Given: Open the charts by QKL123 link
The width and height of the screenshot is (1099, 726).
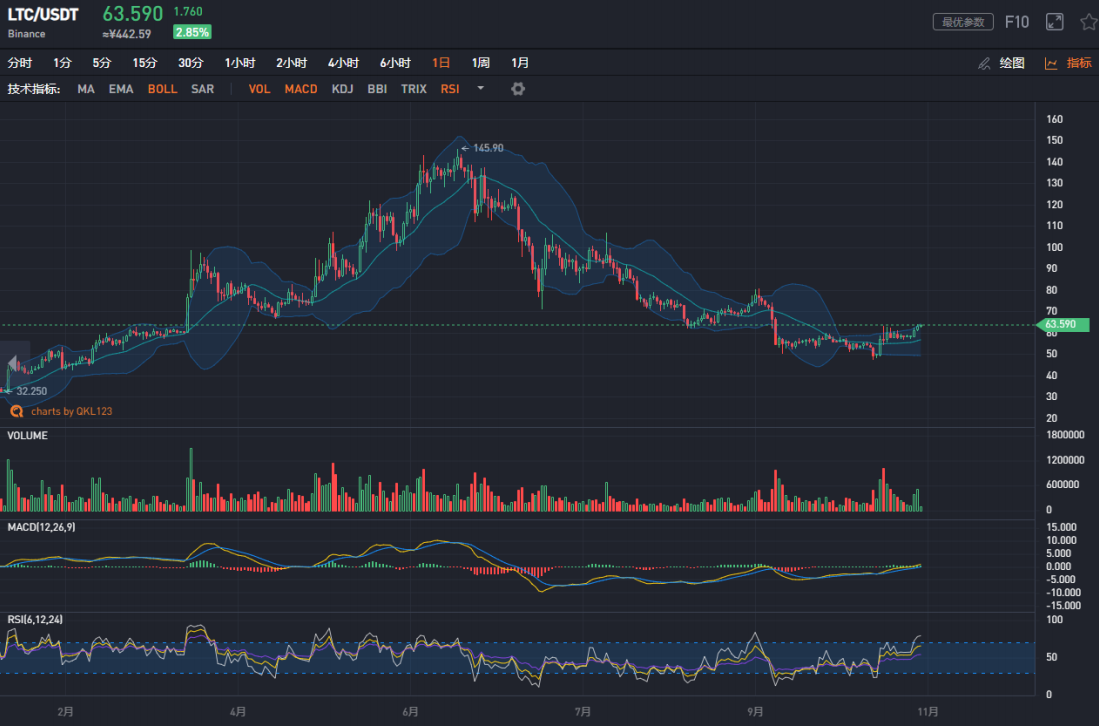Looking at the screenshot, I should coord(71,411).
